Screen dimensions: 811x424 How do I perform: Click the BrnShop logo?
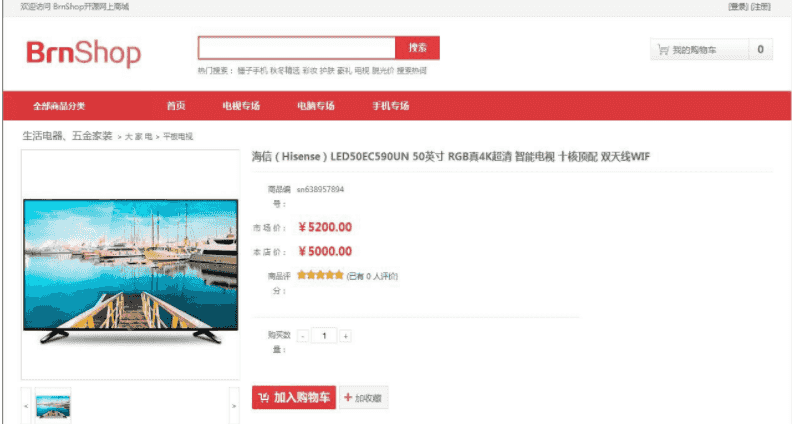[x=83, y=53]
